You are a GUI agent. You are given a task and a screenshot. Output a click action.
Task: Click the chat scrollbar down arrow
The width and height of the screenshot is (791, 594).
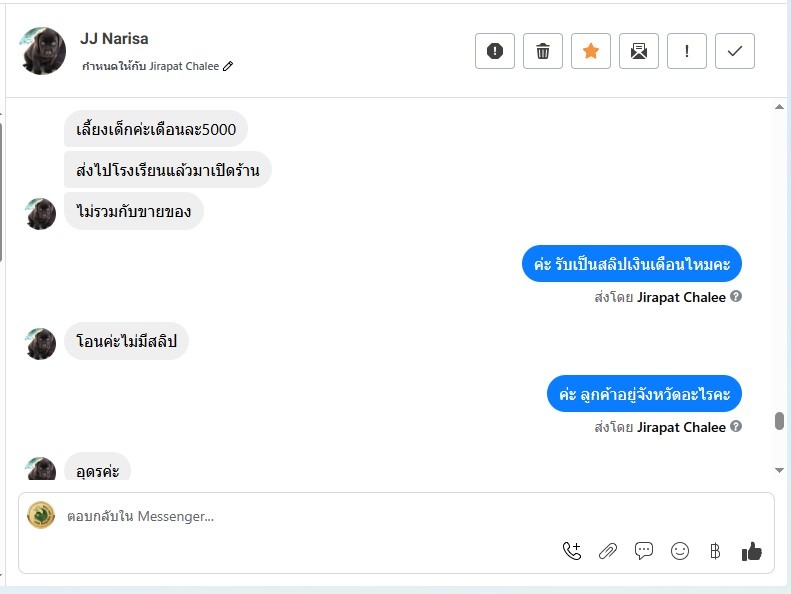coord(779,470)
